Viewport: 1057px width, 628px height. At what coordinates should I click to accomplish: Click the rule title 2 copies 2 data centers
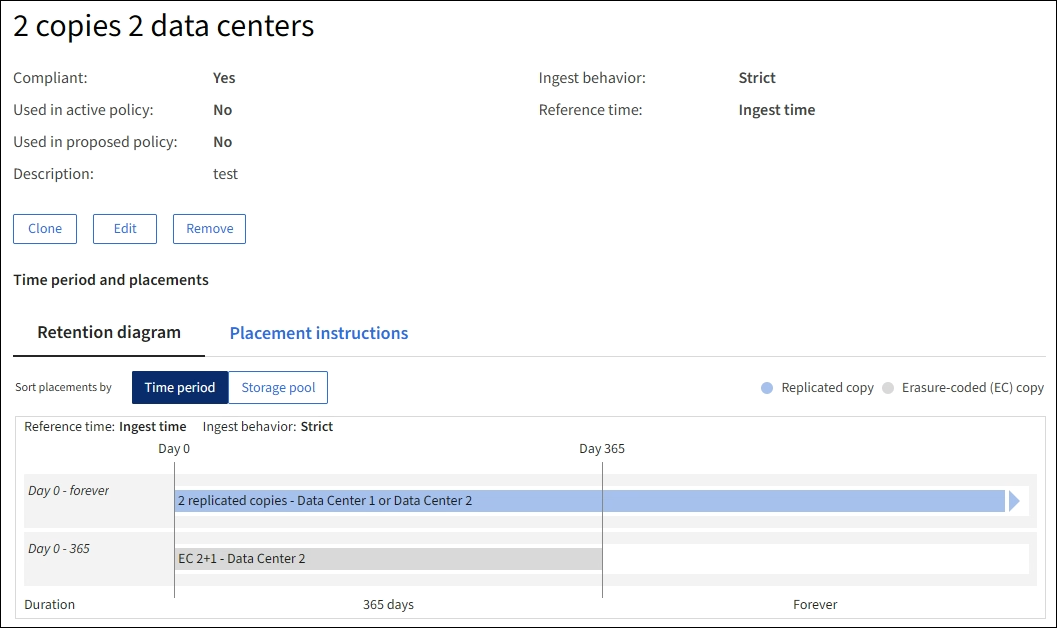(x=164, y=27)
